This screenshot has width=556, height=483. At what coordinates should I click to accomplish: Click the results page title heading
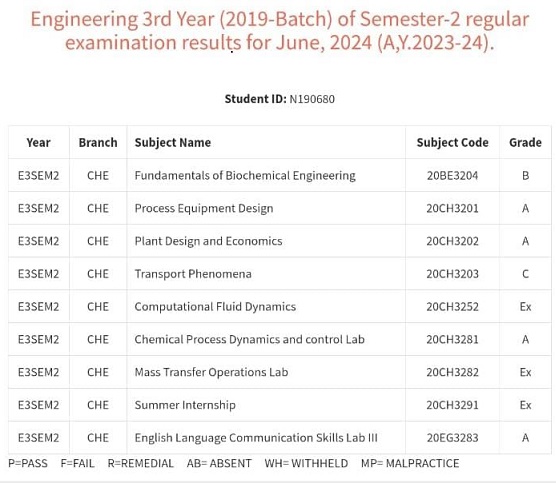(x=280, y=30)
